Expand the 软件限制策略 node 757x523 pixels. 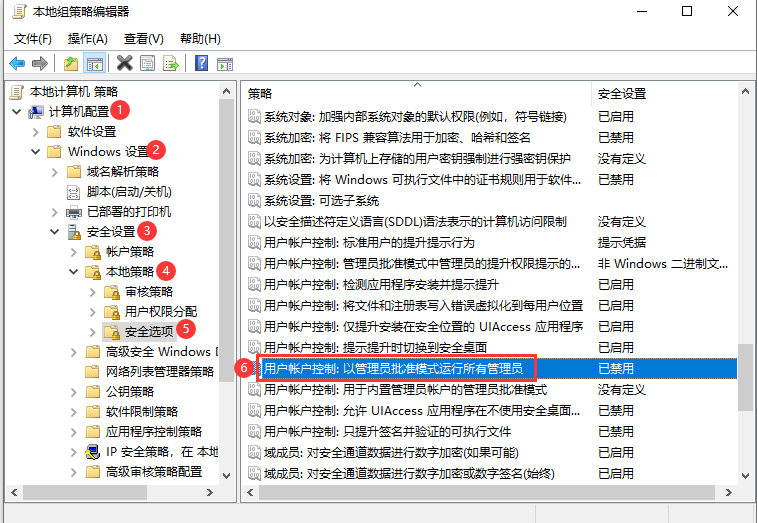pyautogui.click(x=73, y=412)
